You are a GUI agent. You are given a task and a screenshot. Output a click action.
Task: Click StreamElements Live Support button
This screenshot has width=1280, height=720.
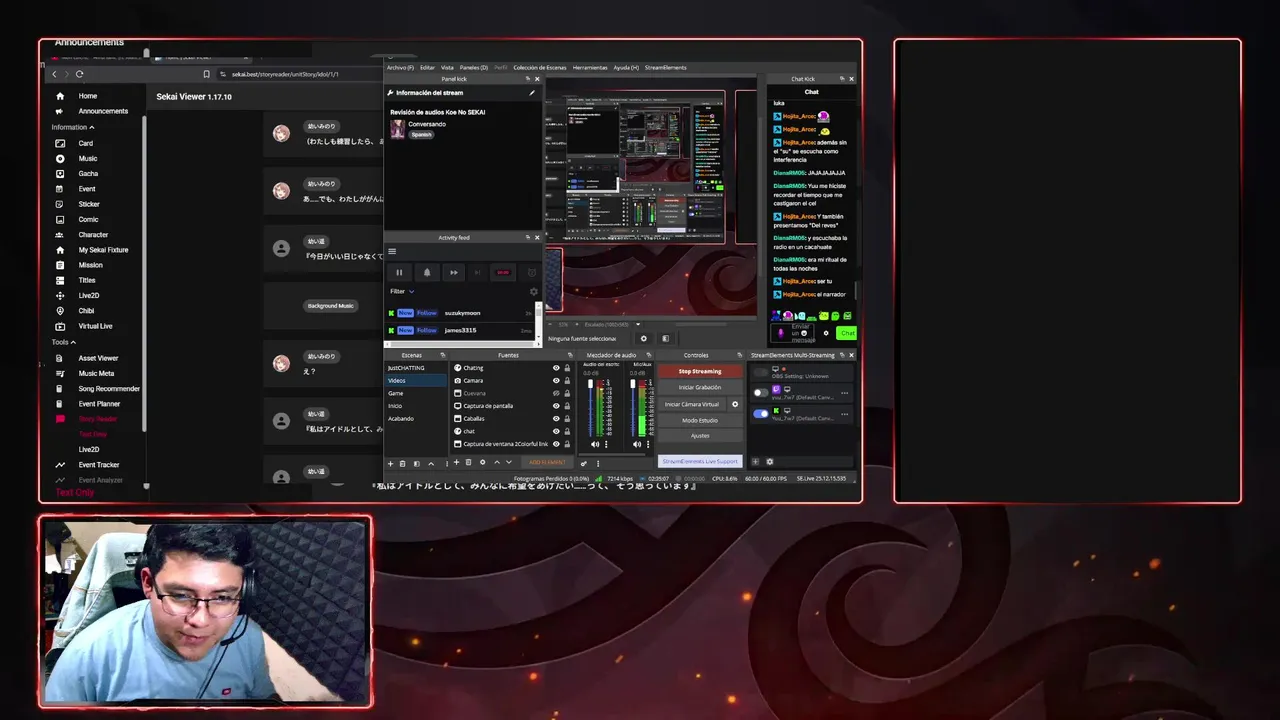[x=700, y=461]
